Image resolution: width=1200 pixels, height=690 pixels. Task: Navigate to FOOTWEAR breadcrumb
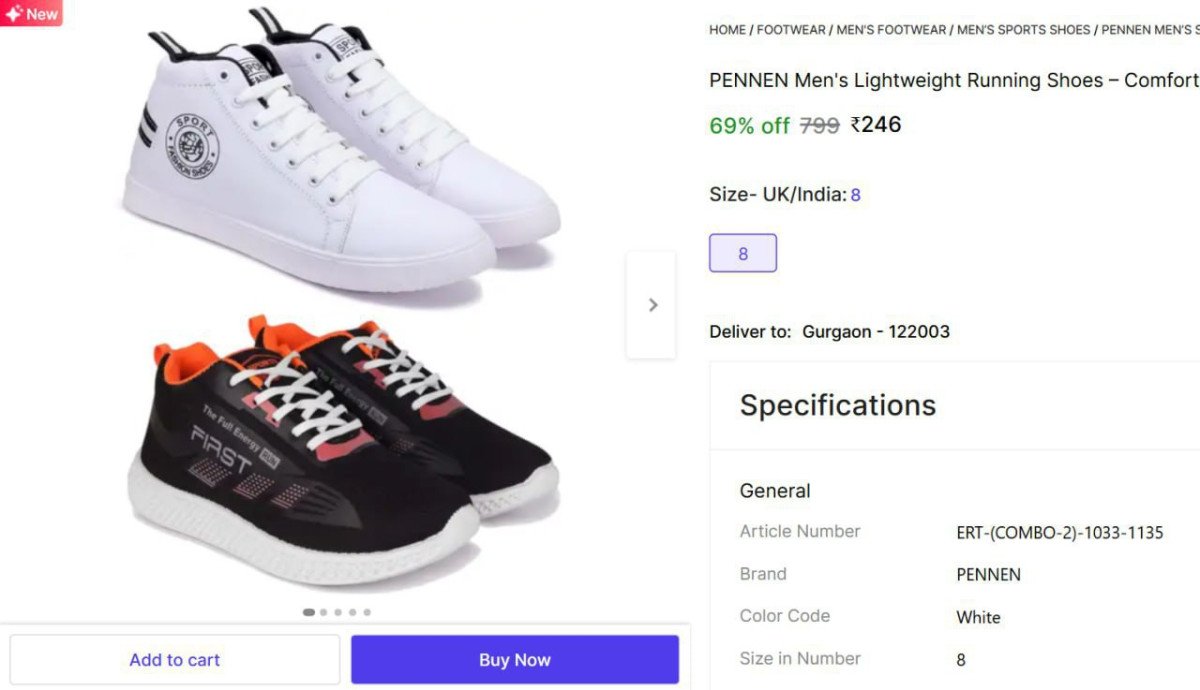[x=791, y=30]
